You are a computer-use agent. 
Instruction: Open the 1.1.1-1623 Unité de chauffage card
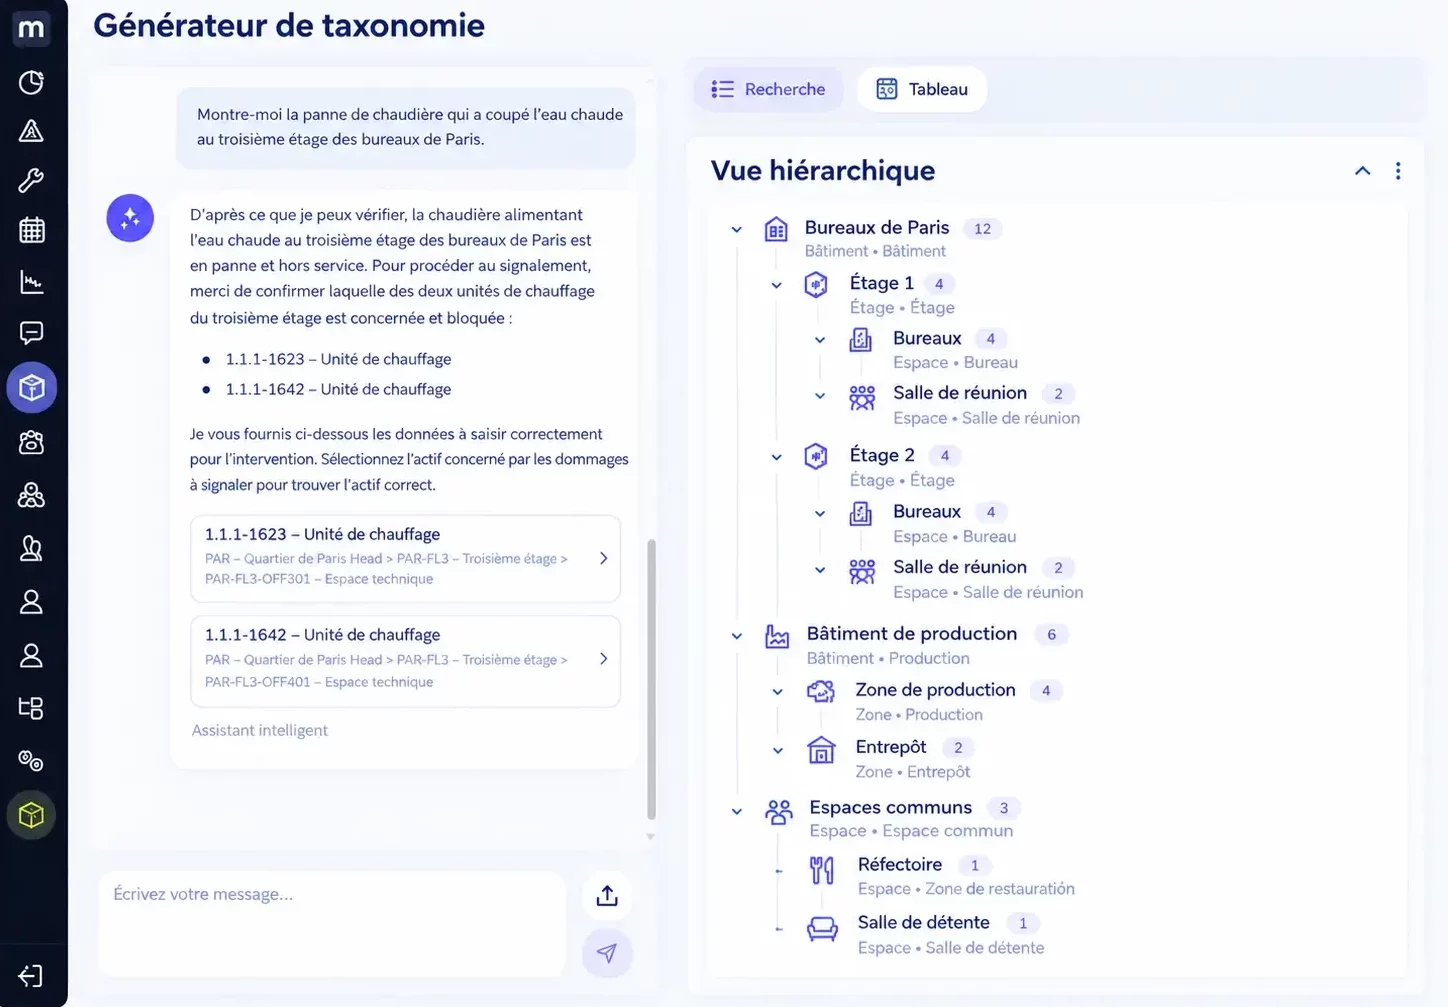pos(405,558)
